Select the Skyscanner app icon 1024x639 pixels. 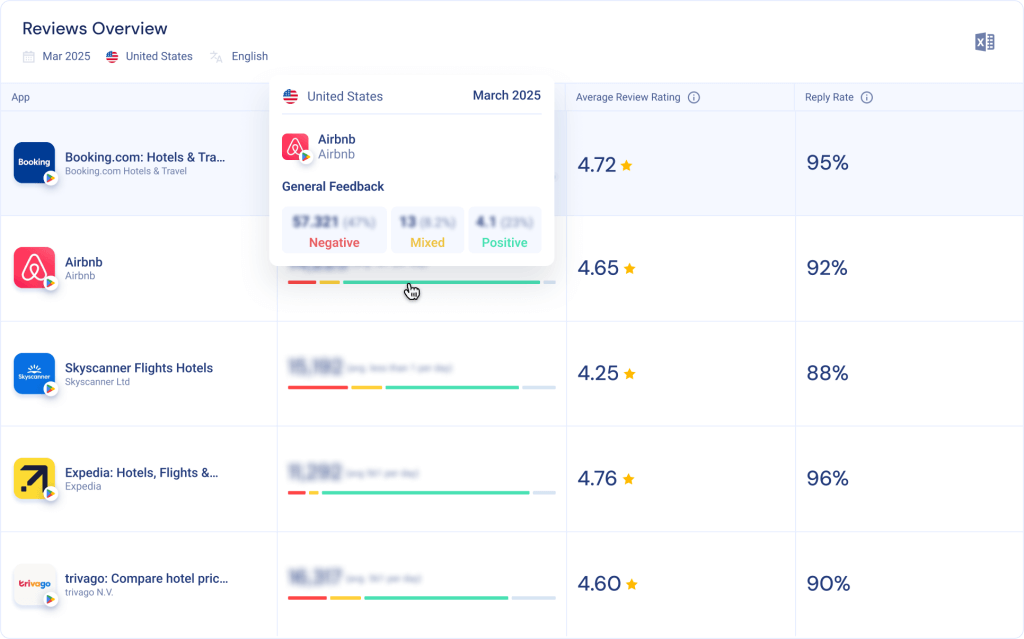pos(34,373)
